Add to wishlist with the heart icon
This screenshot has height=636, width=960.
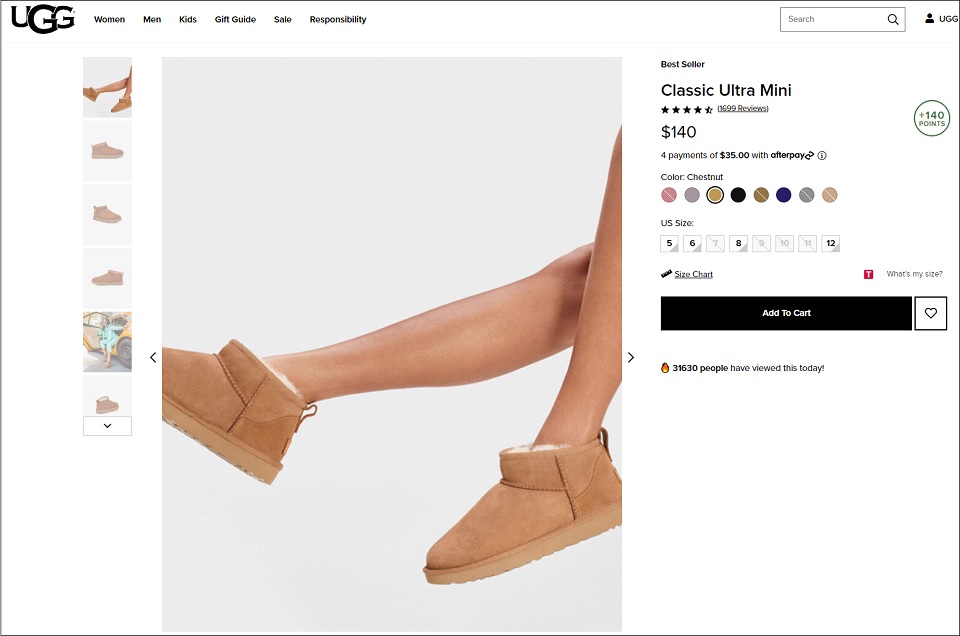(931, 313)
